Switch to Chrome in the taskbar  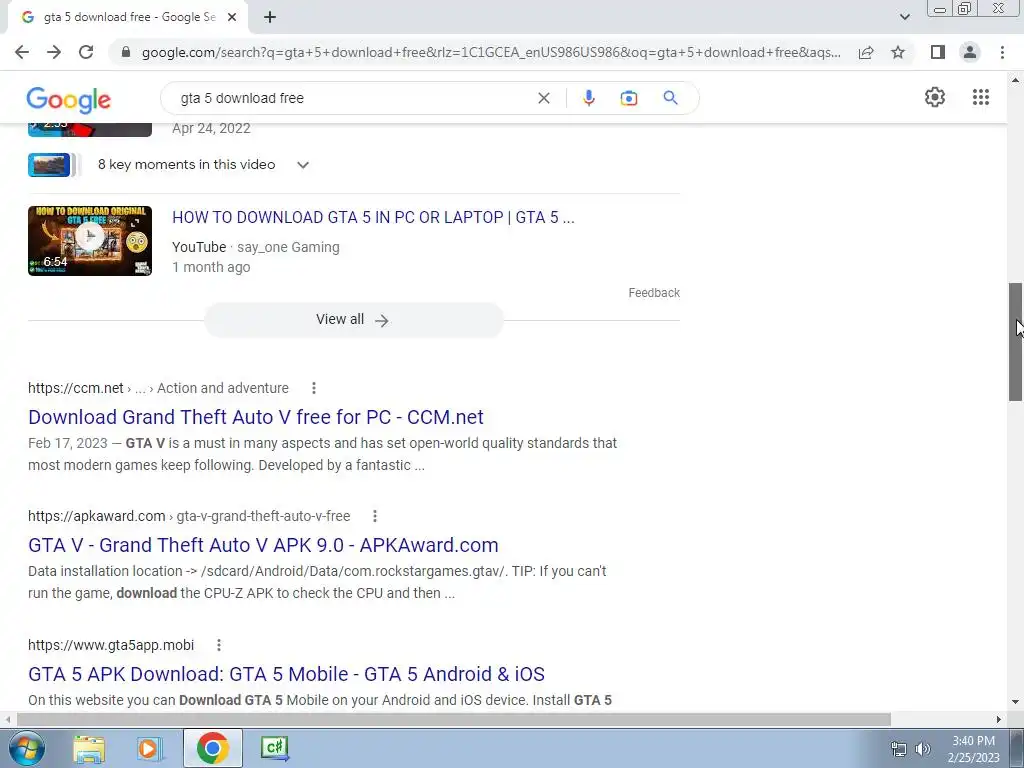(x=212, y=748)
